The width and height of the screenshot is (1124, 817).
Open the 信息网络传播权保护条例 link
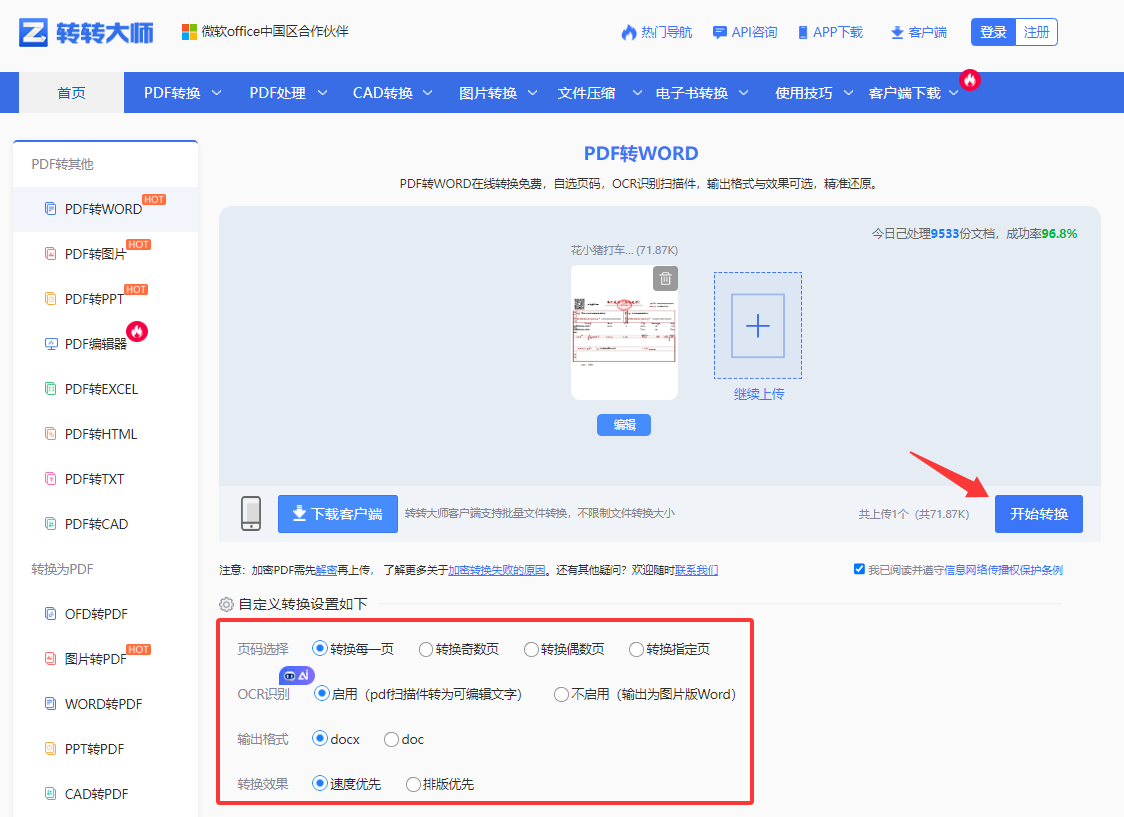tap(1004, 570)
